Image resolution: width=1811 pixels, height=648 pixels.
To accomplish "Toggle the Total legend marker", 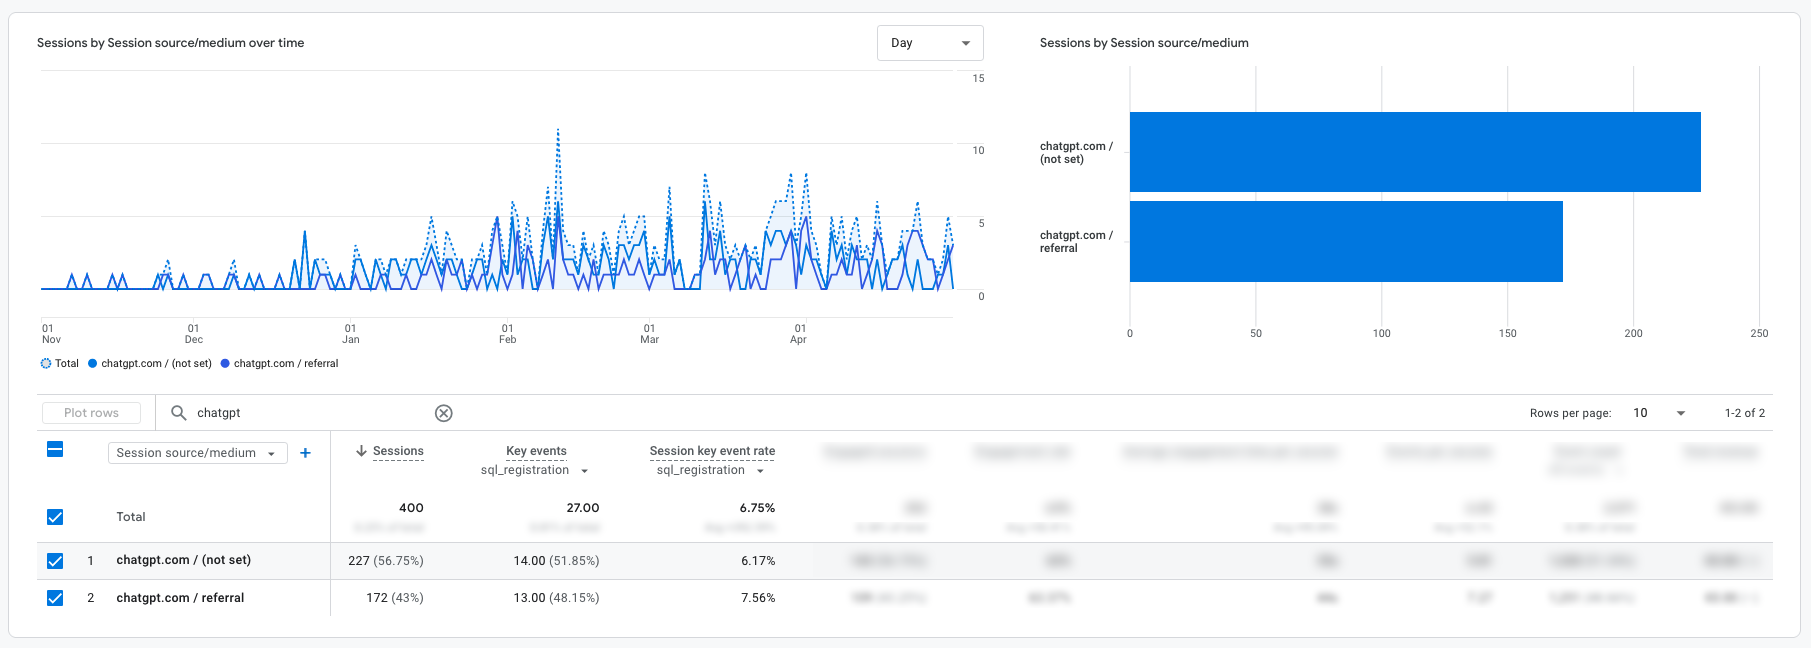I will 45,364.
